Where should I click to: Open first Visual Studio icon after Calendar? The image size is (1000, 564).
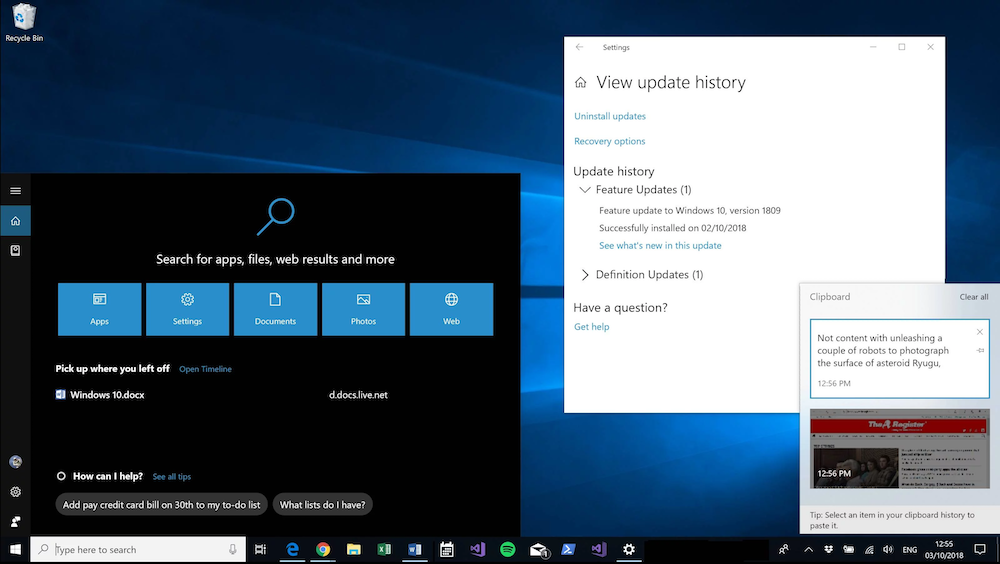477,549
